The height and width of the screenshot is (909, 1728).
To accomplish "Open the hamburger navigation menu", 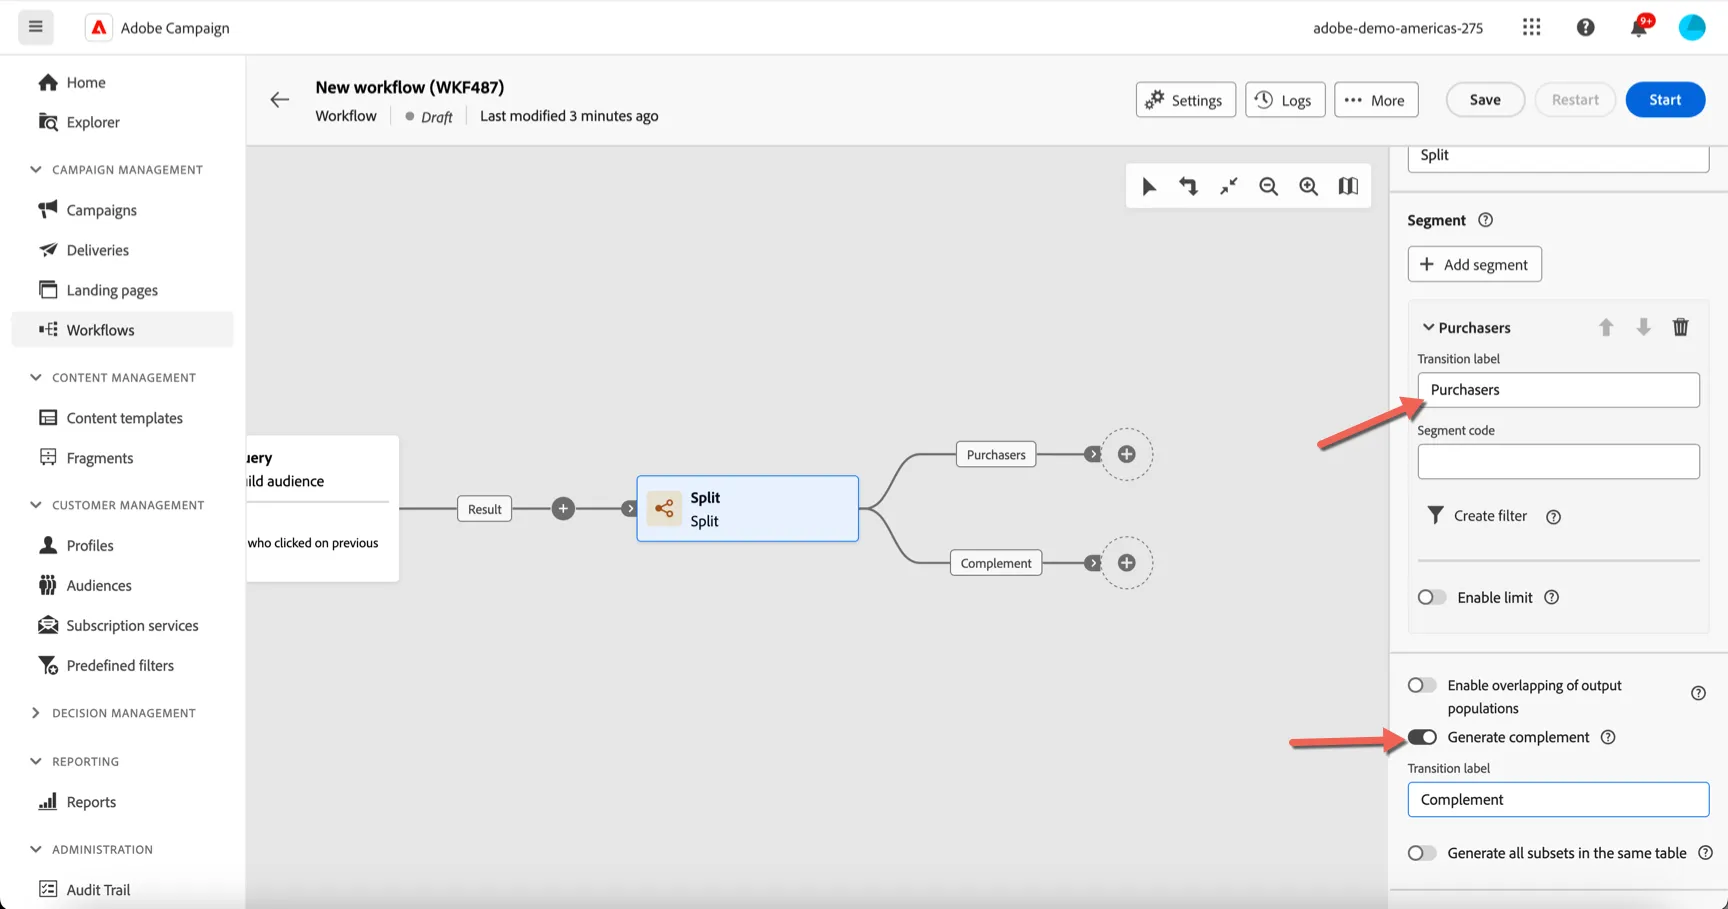I will (x=36, y=27).
